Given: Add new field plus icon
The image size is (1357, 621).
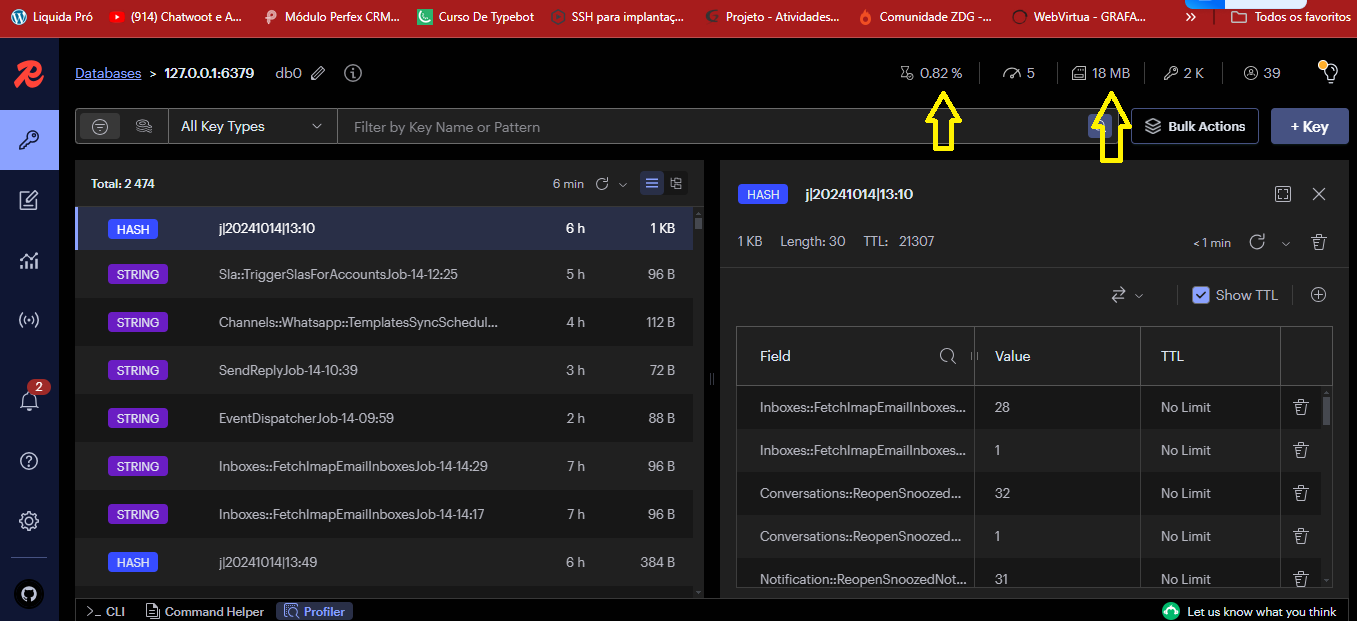Looking at the screenshot, I should coord(1318,295).
